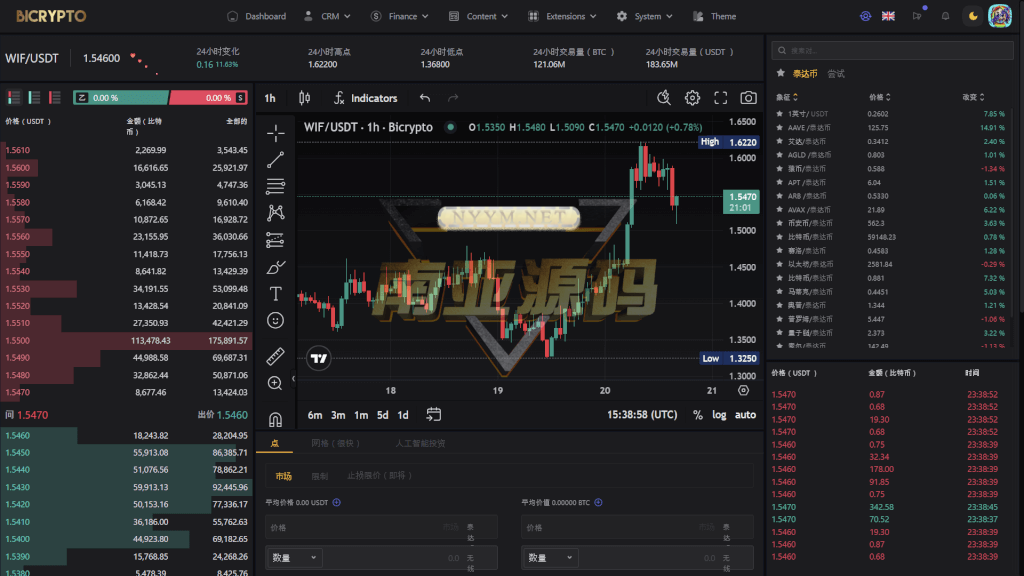Toggle dark mode moon icon
The width and height of the screenshot is (1024, 576).
coord(973,16)
